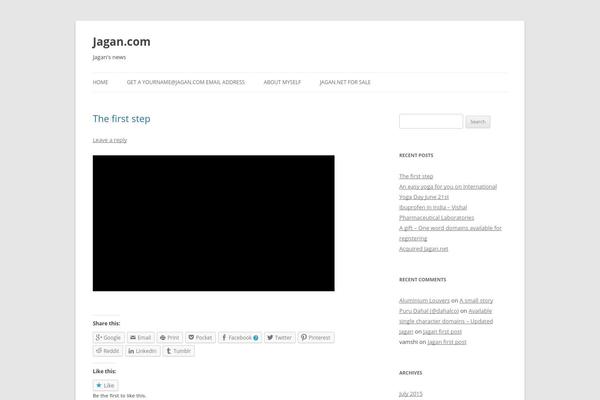Pin this post on Pinterest
The image size is (600, 400).
(316, 338)
